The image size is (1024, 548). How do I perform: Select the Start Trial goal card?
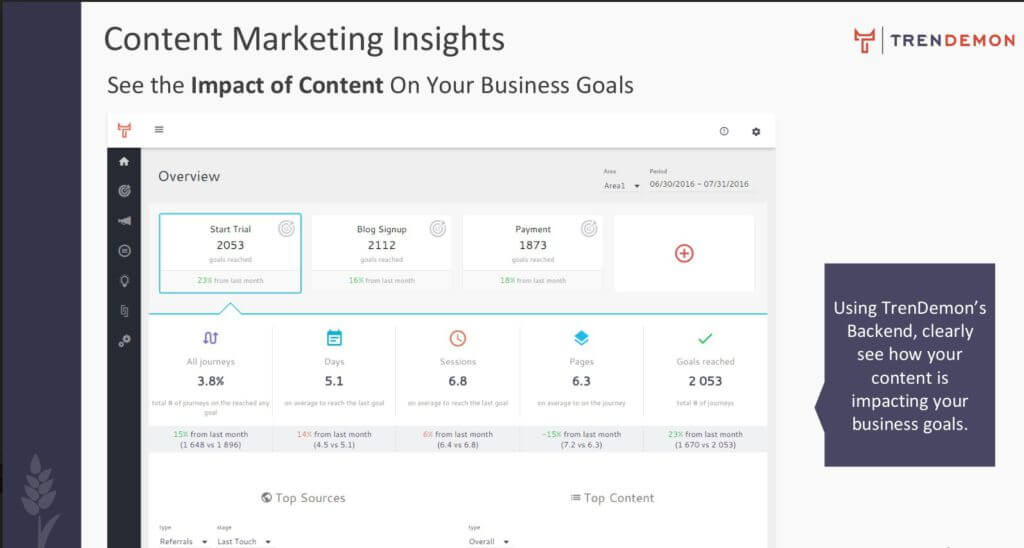[230, 253]
